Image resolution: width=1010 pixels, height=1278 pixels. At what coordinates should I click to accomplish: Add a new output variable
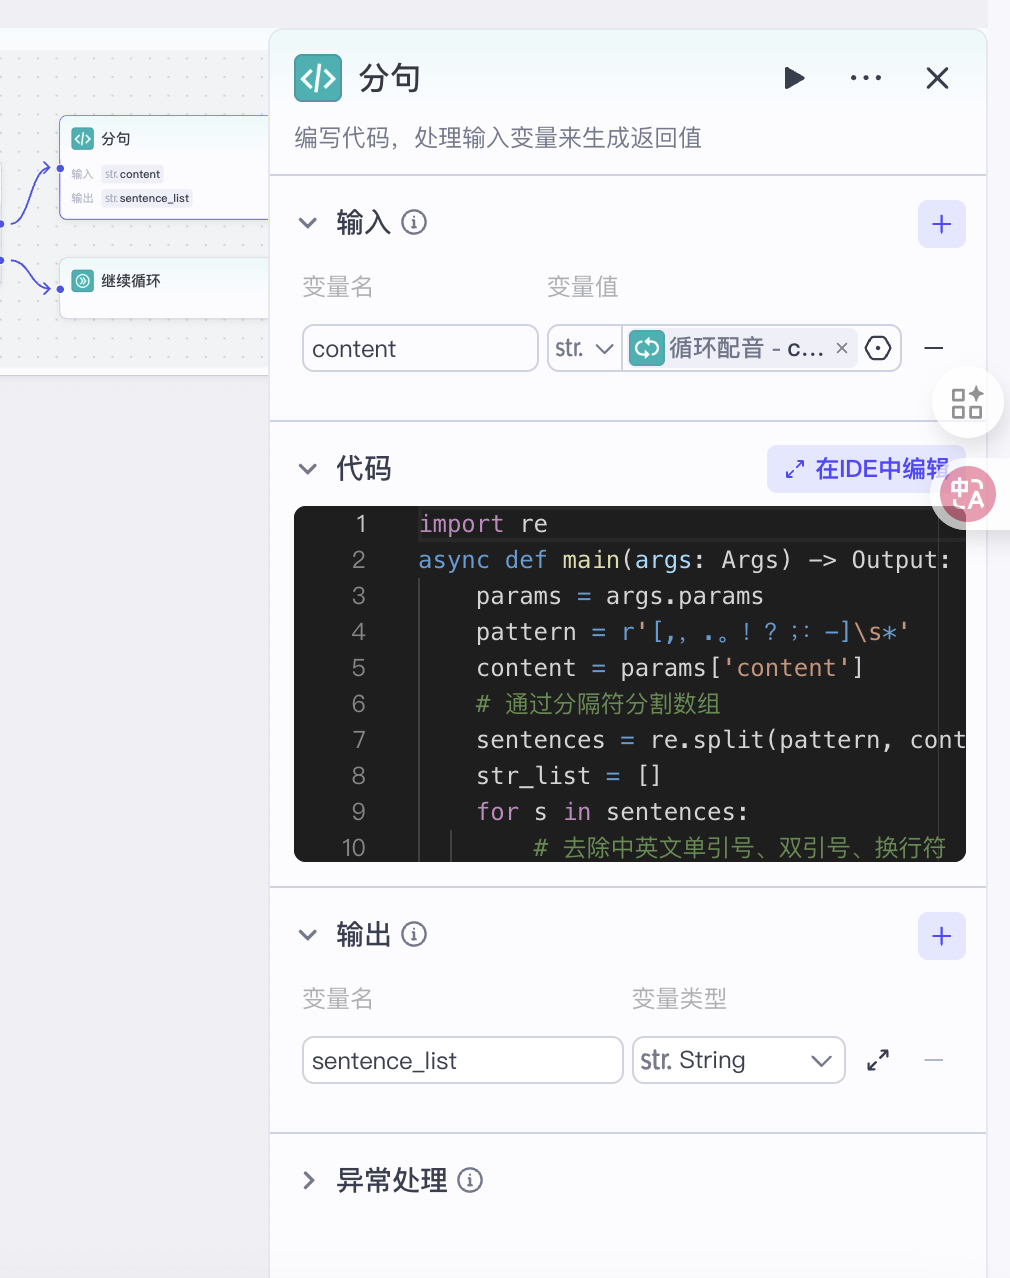point(941,936)
